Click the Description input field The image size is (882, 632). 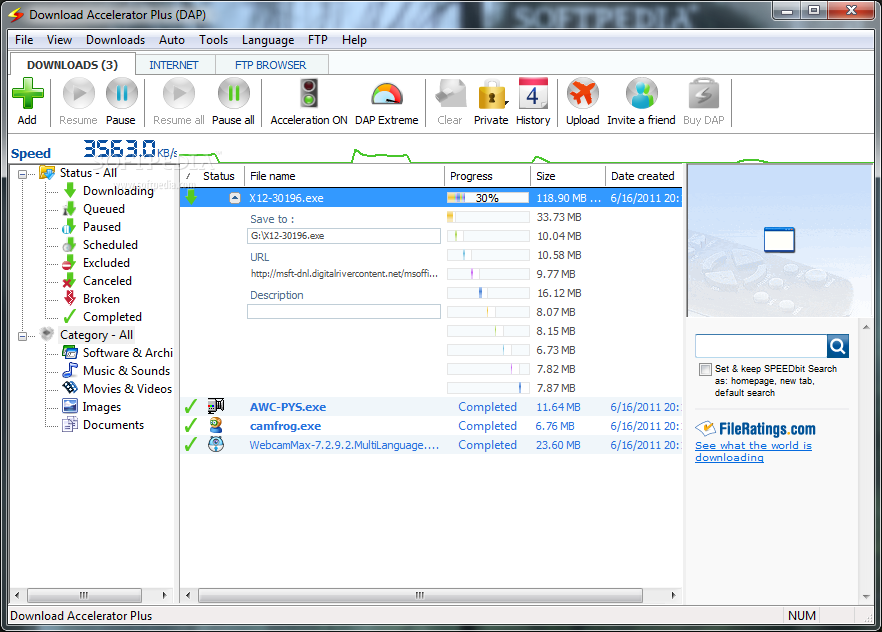(x=344, y=312)
